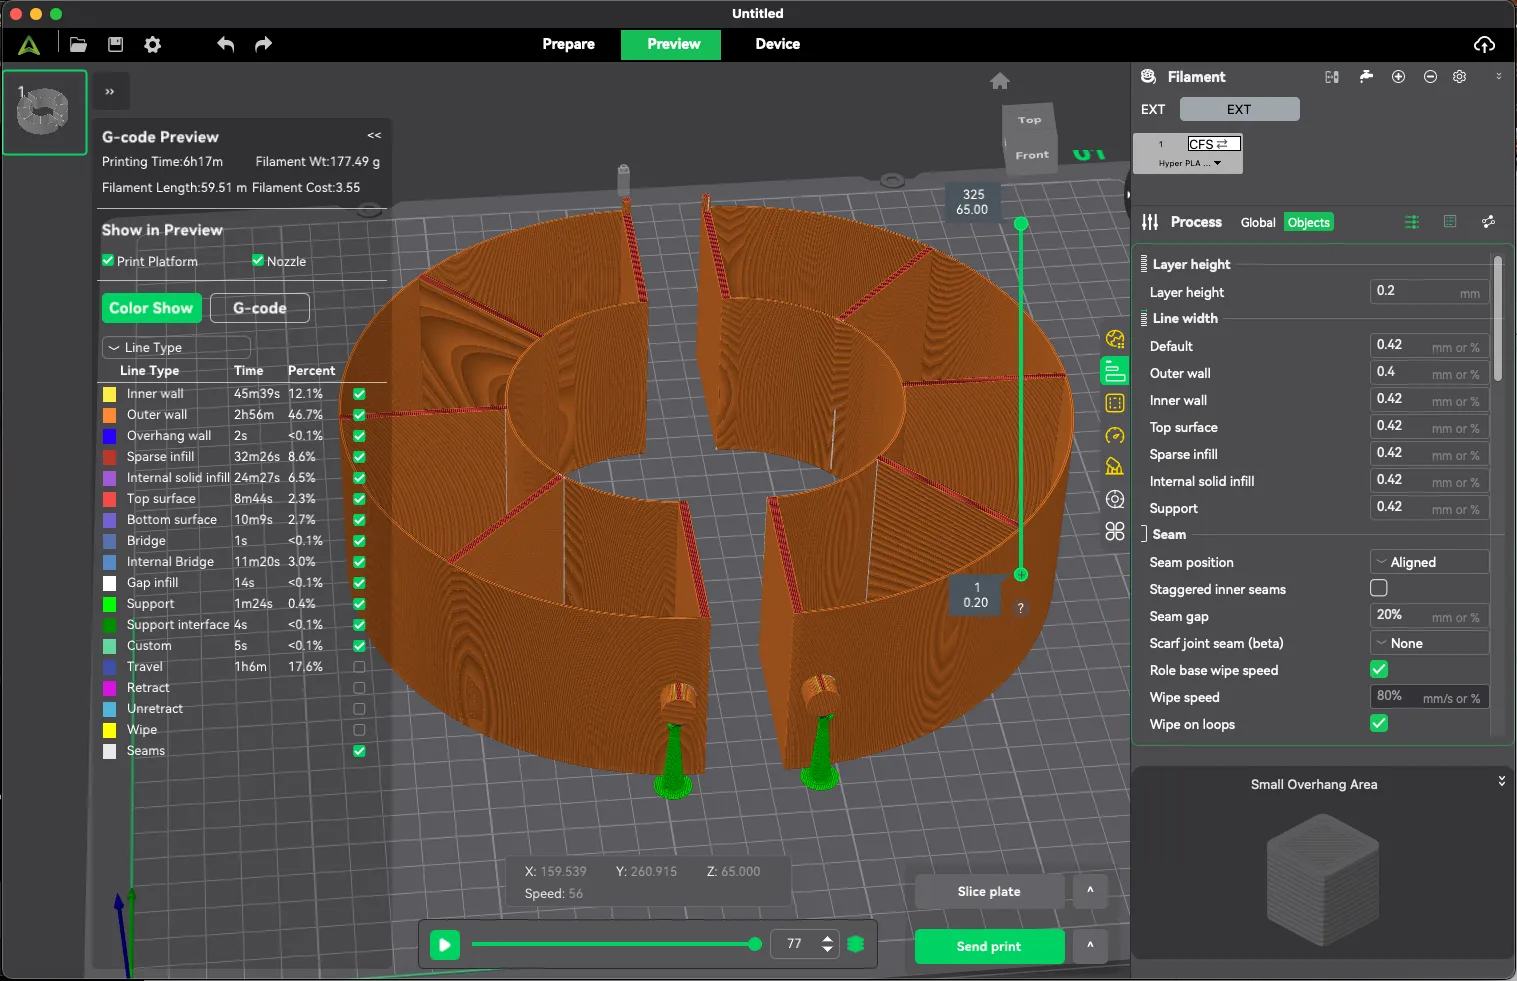Click the Slice plate button

tap(988, 891)
